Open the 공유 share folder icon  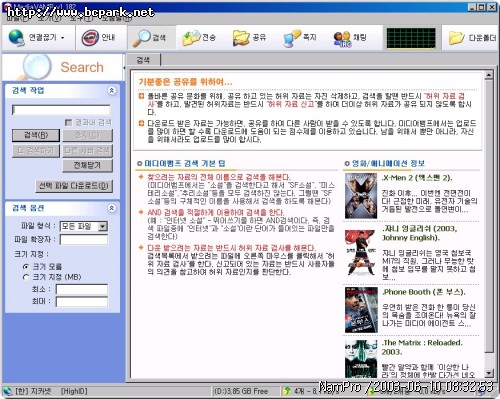241,38
